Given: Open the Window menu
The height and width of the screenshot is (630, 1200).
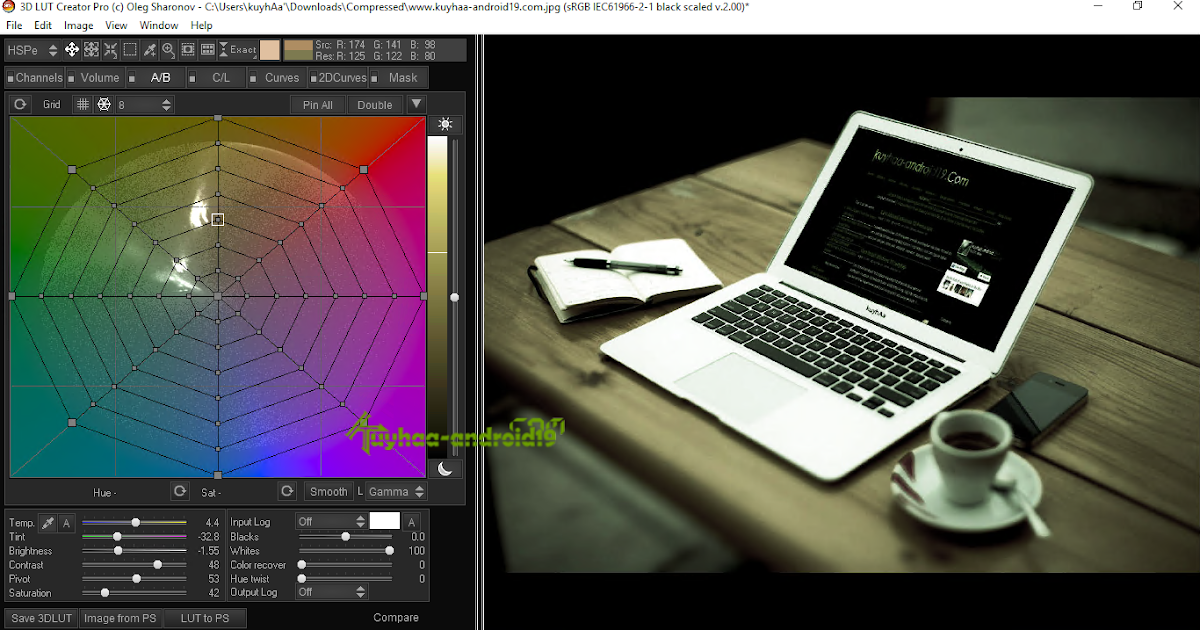Looking at the screenshot, I should coord(159,25).
